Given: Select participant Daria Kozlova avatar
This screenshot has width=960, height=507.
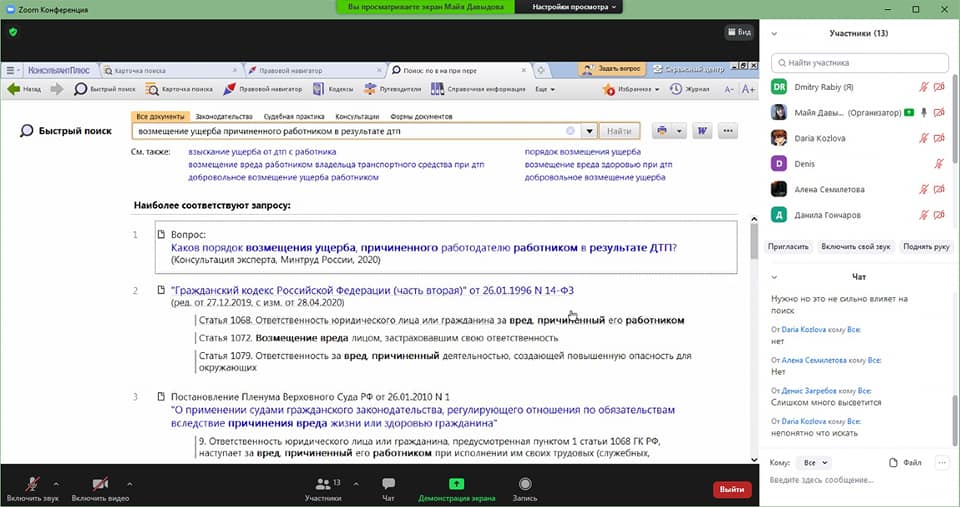Looking at the screenshot, I should [x=779, y=138].
